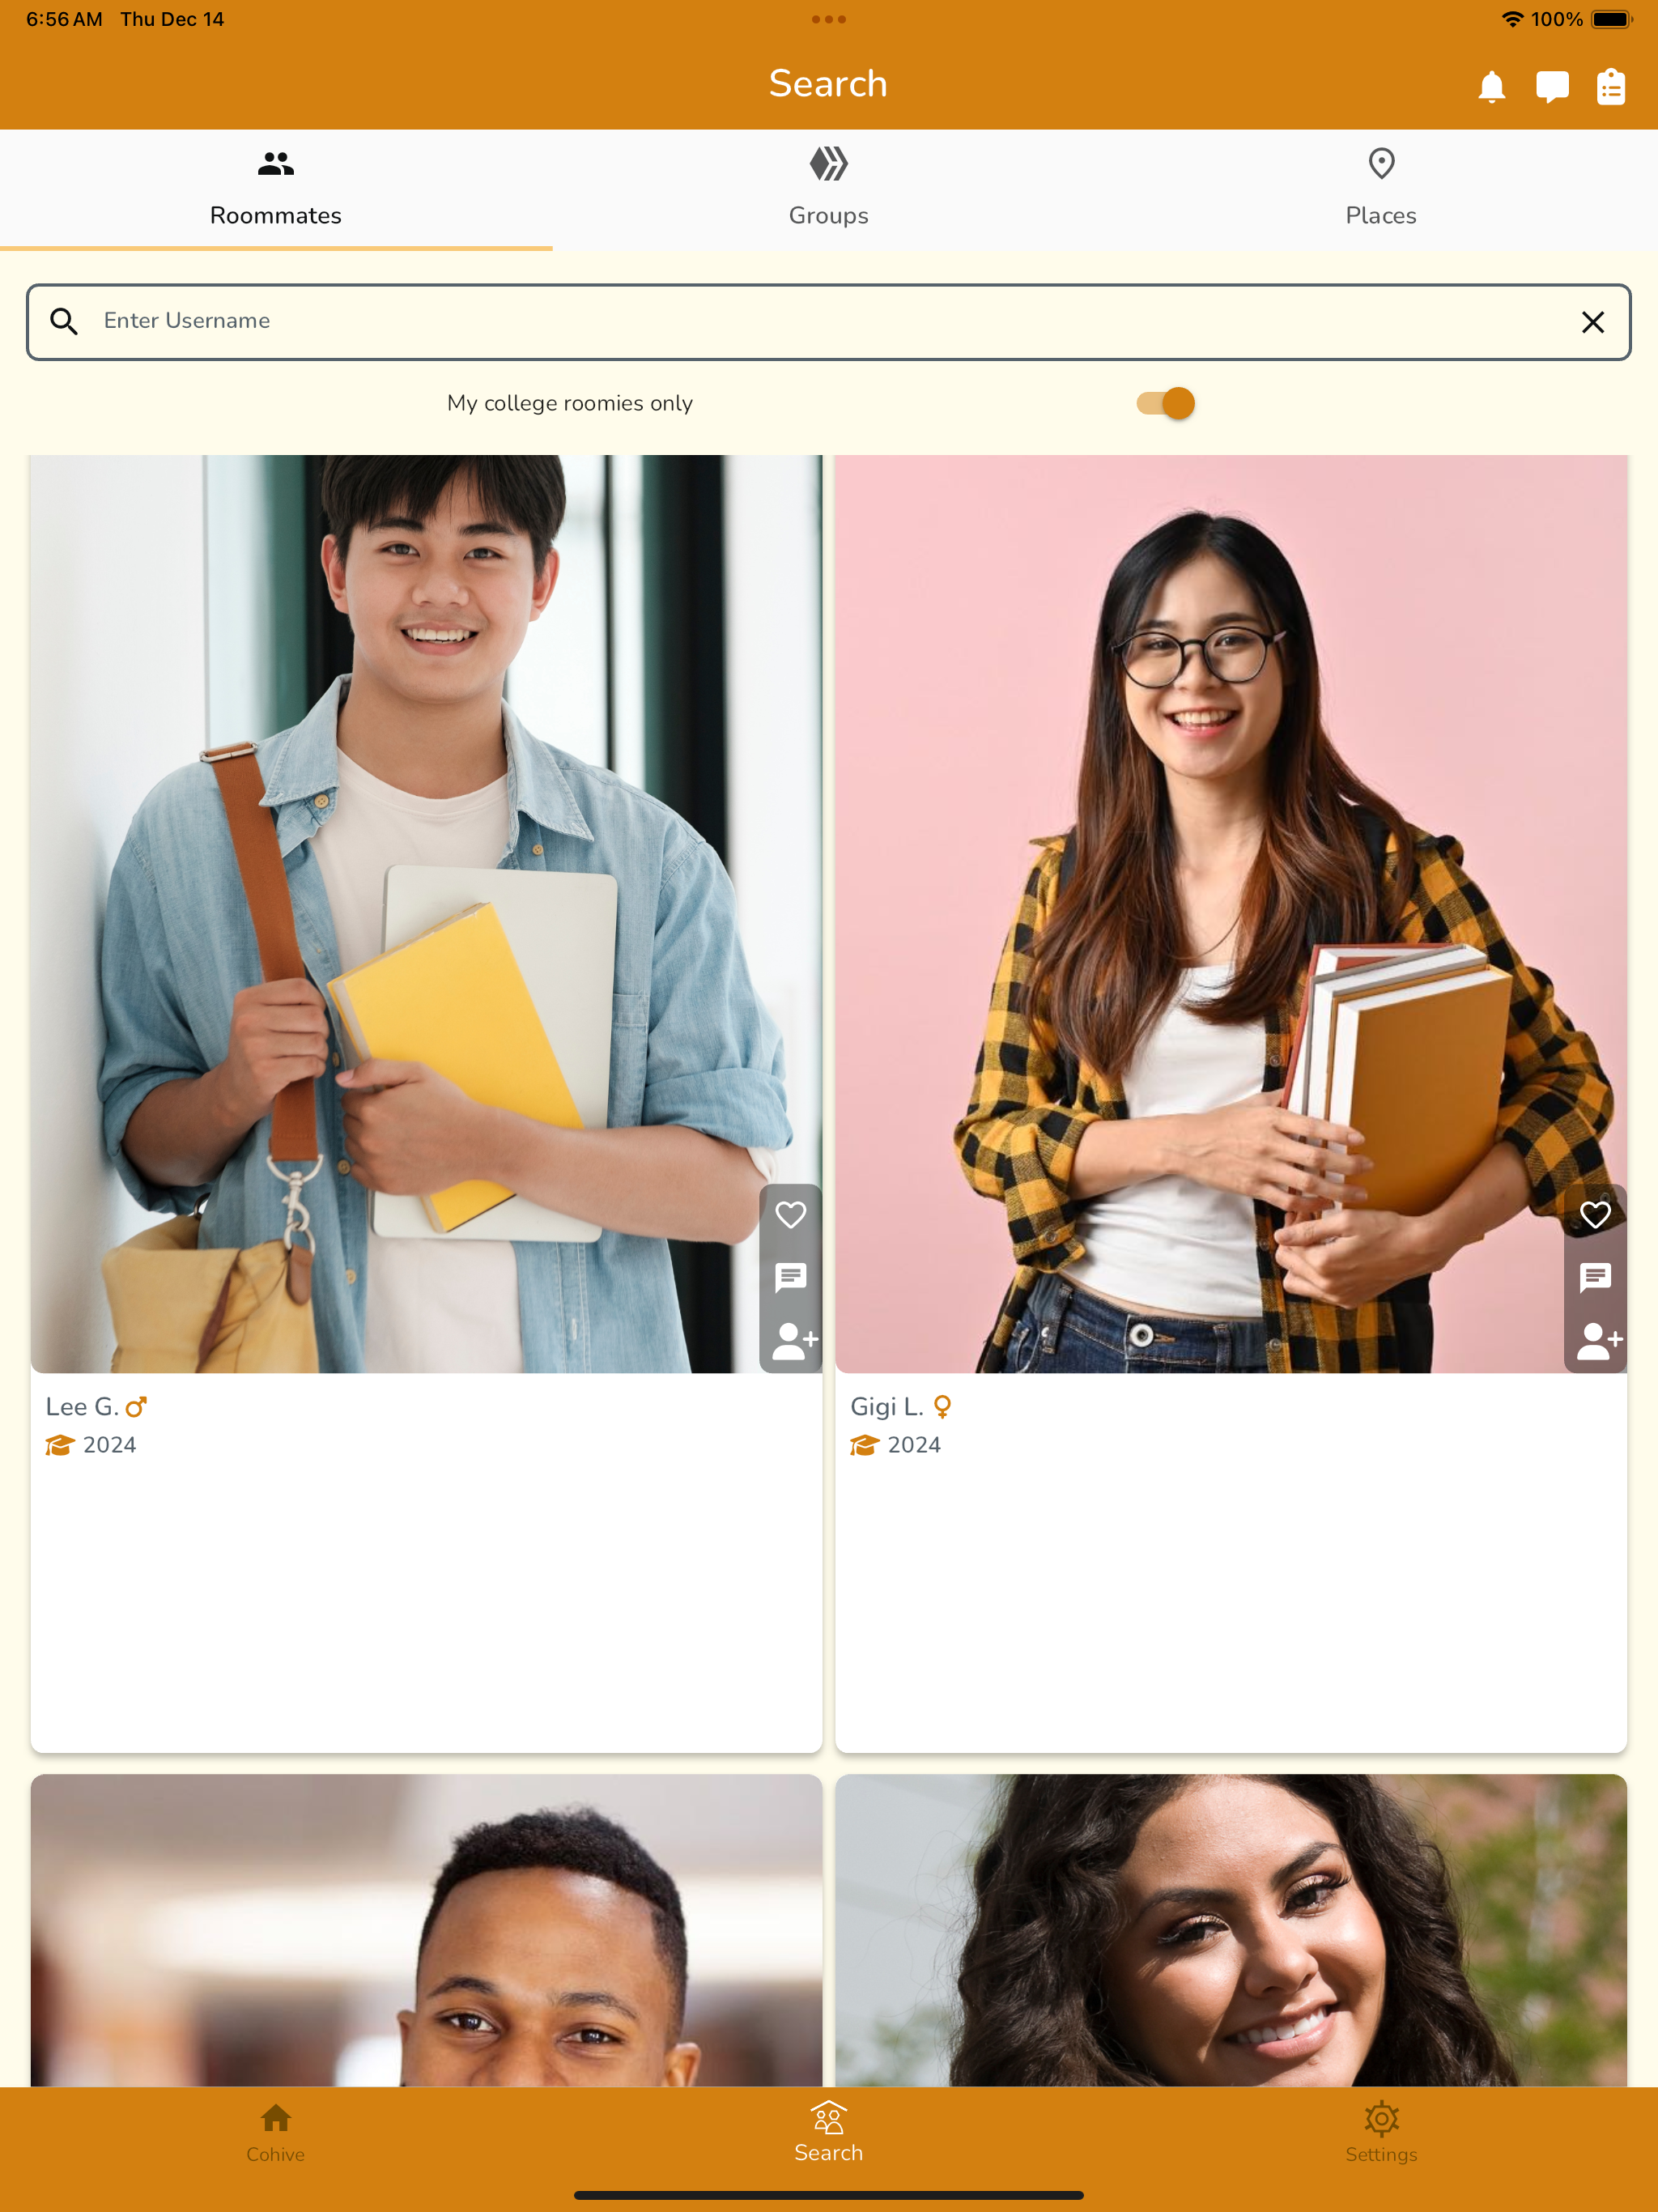Viewport: 1658px width, 2212px height.
Task: Switch to the Groups tab
Action: 829,189
